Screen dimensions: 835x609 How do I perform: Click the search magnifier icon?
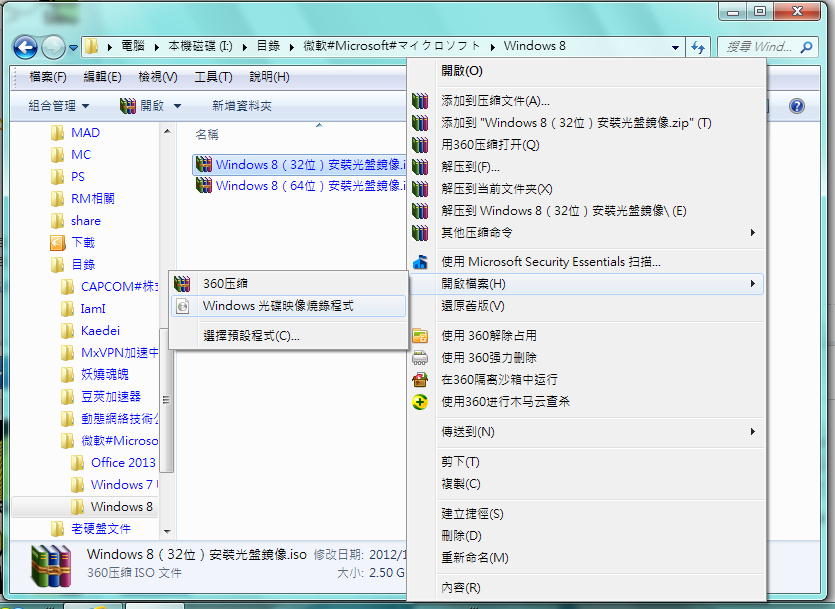point(807,47)
